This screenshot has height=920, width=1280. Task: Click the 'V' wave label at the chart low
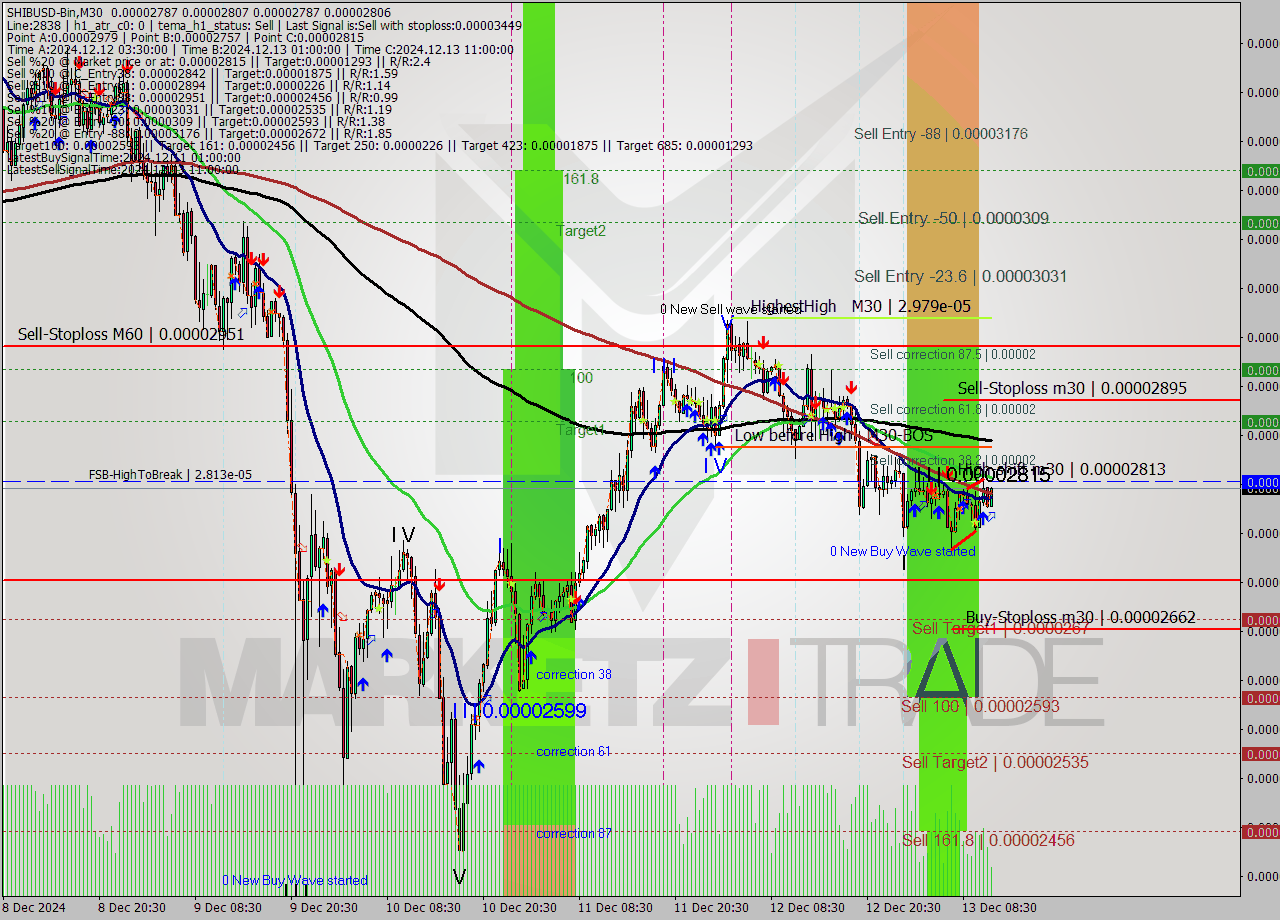pyautogui.click(x=459, y=877)
